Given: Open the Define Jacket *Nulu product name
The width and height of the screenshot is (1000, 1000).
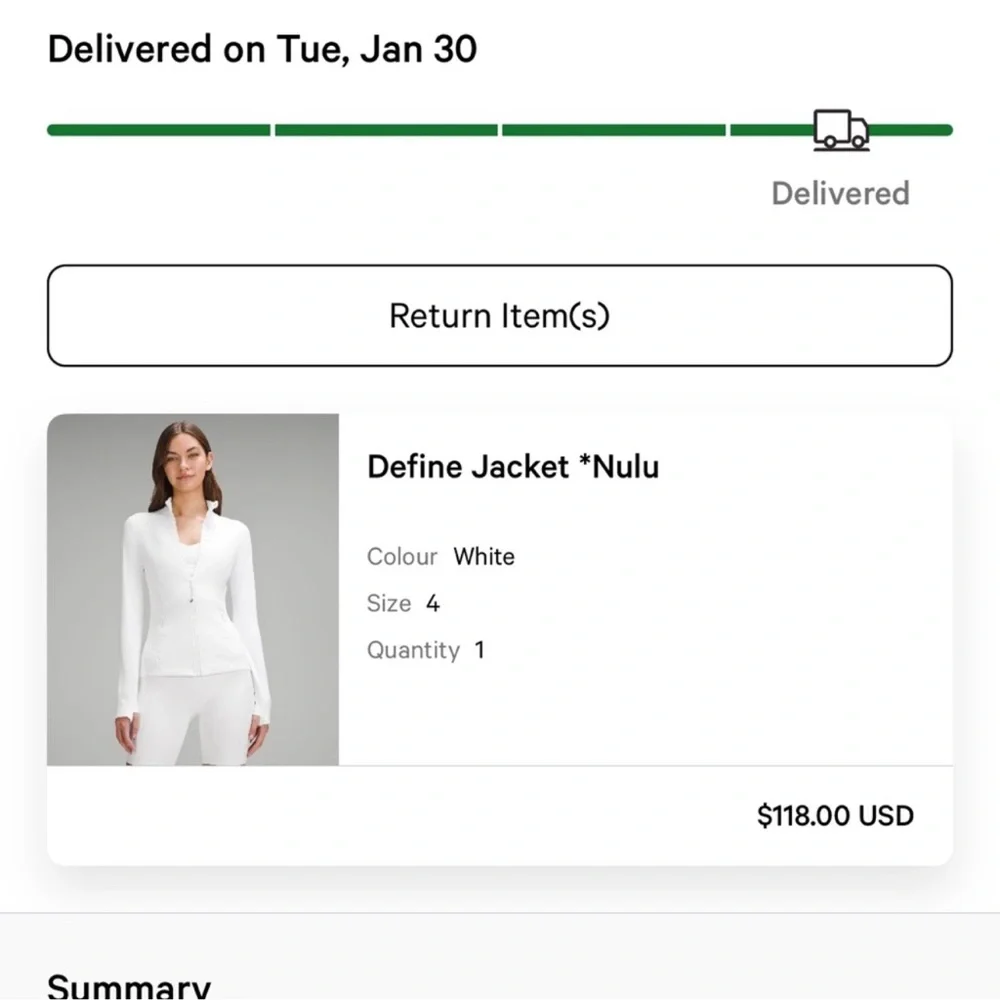Looking at the screenshot, I should 512,466.
